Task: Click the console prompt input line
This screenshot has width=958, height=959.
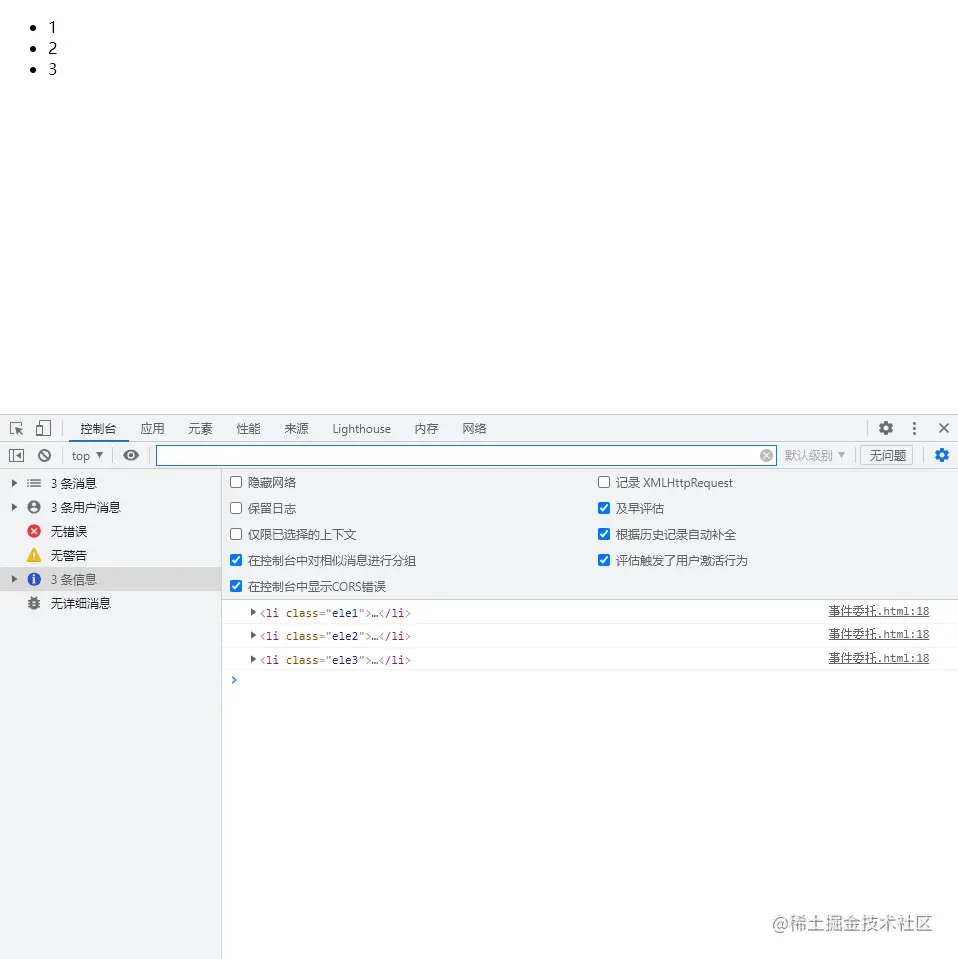Action: coord(590,680)
